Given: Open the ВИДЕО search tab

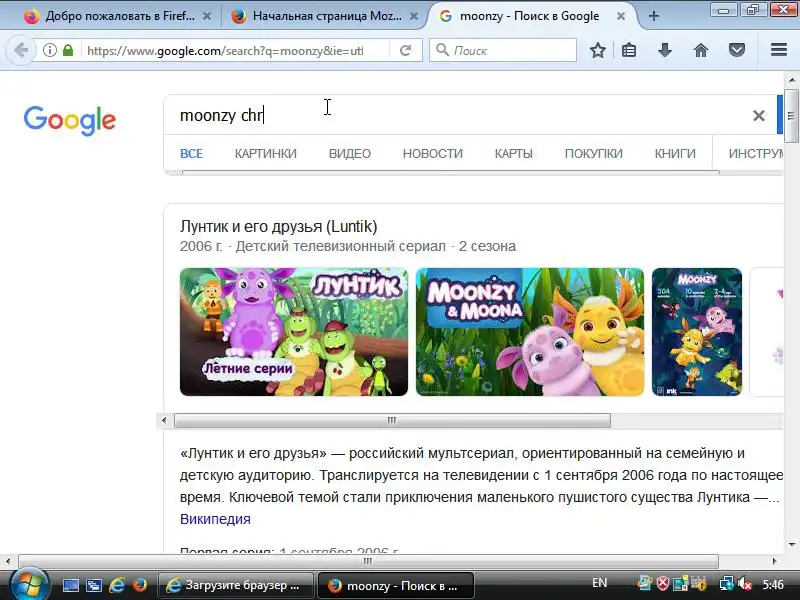Looking at the screenshot, I should click(x=349, y=154).
